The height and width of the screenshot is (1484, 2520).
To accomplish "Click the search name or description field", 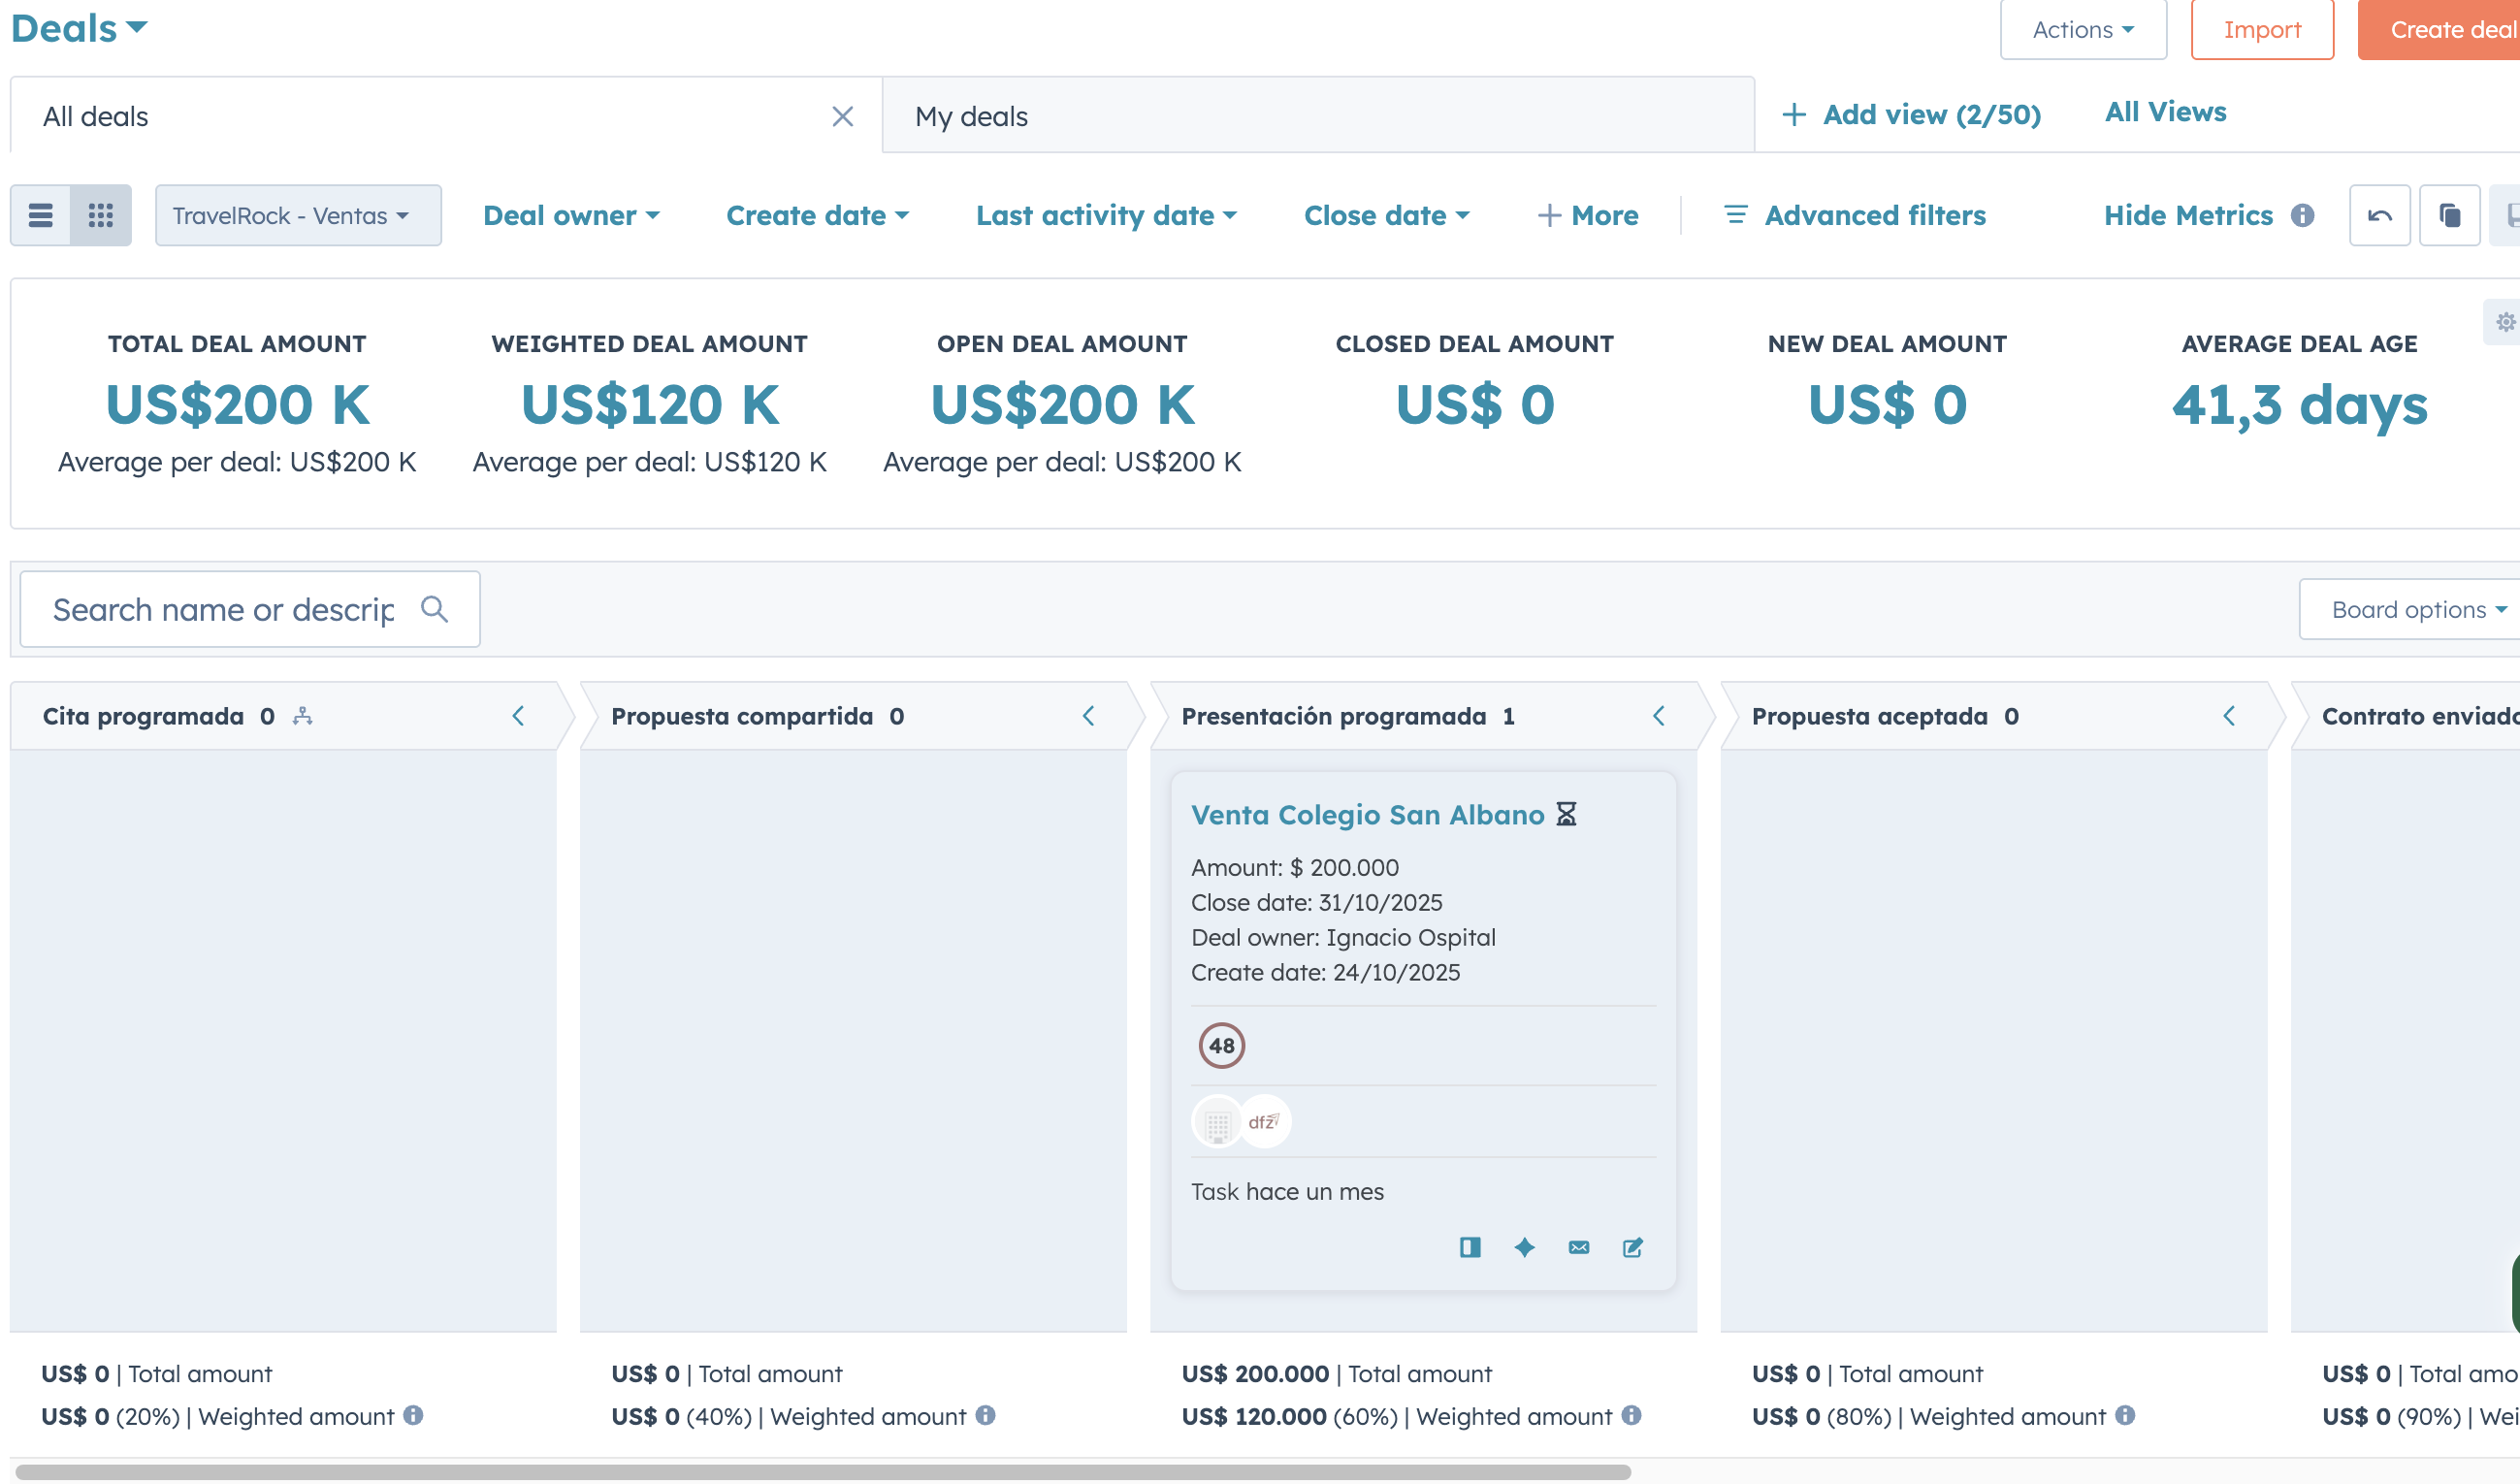I will tap(224, 609).
